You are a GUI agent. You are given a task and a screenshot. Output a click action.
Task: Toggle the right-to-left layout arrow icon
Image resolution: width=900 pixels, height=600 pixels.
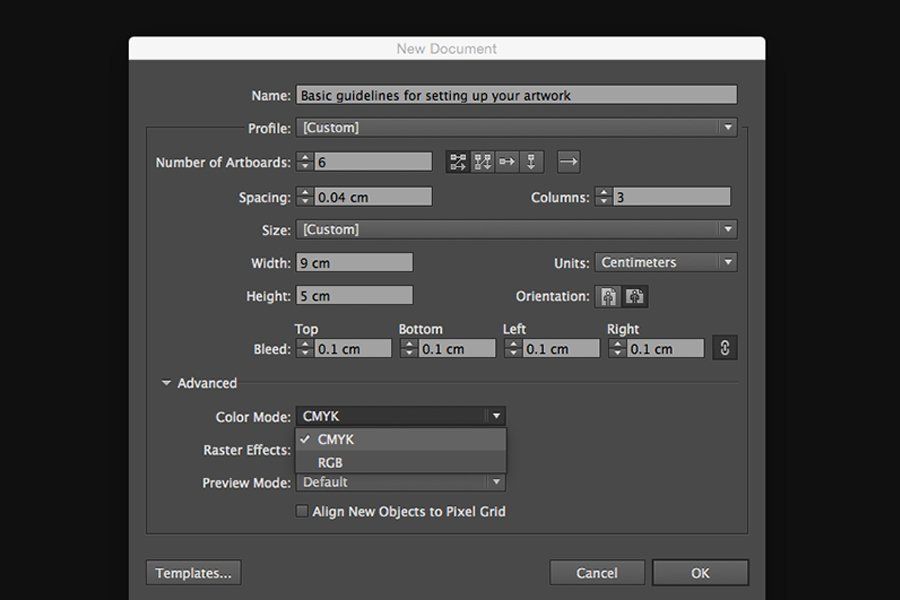click(x=568, y=161)
